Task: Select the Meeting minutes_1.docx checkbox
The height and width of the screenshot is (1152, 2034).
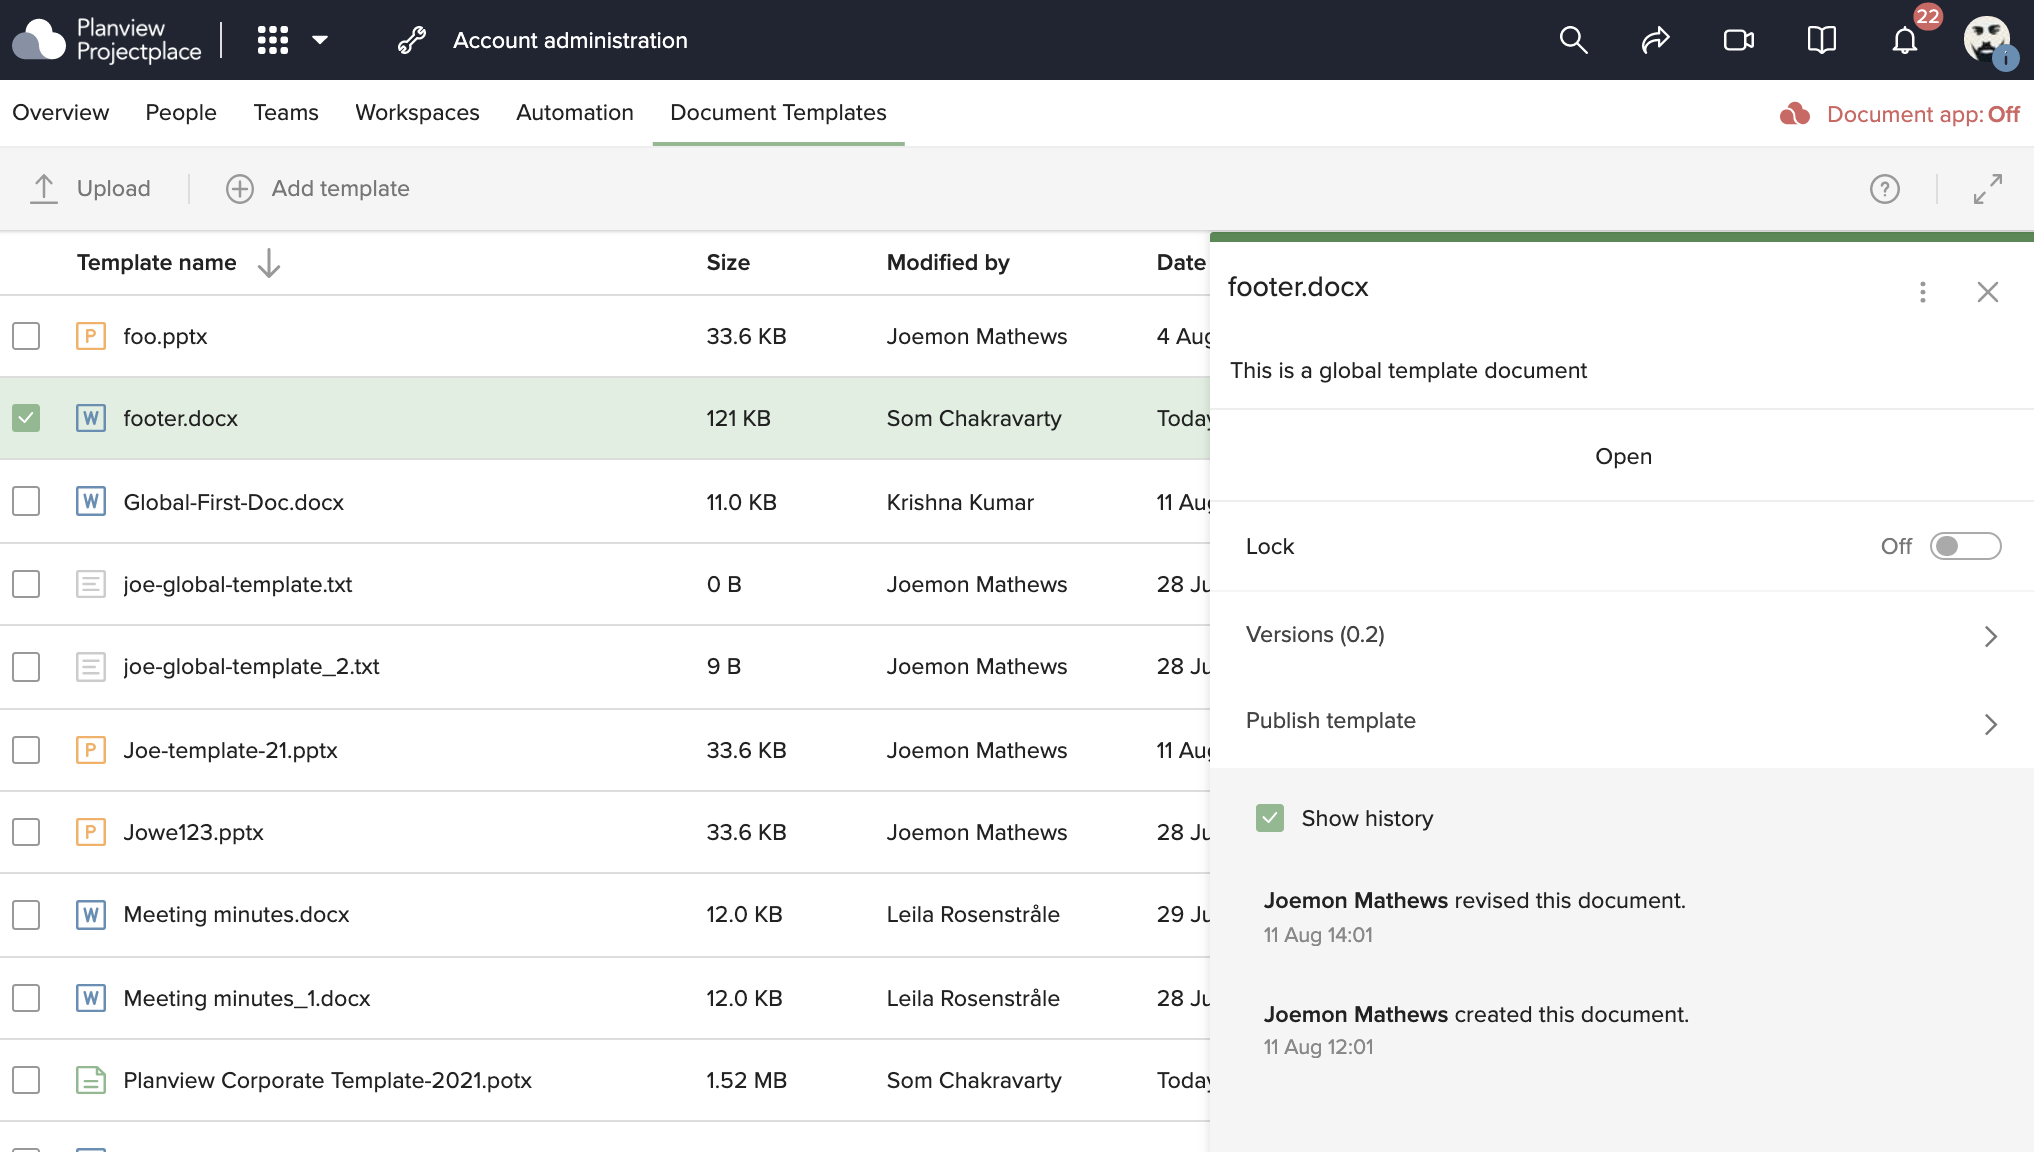Action: click(x=26, y=998)
